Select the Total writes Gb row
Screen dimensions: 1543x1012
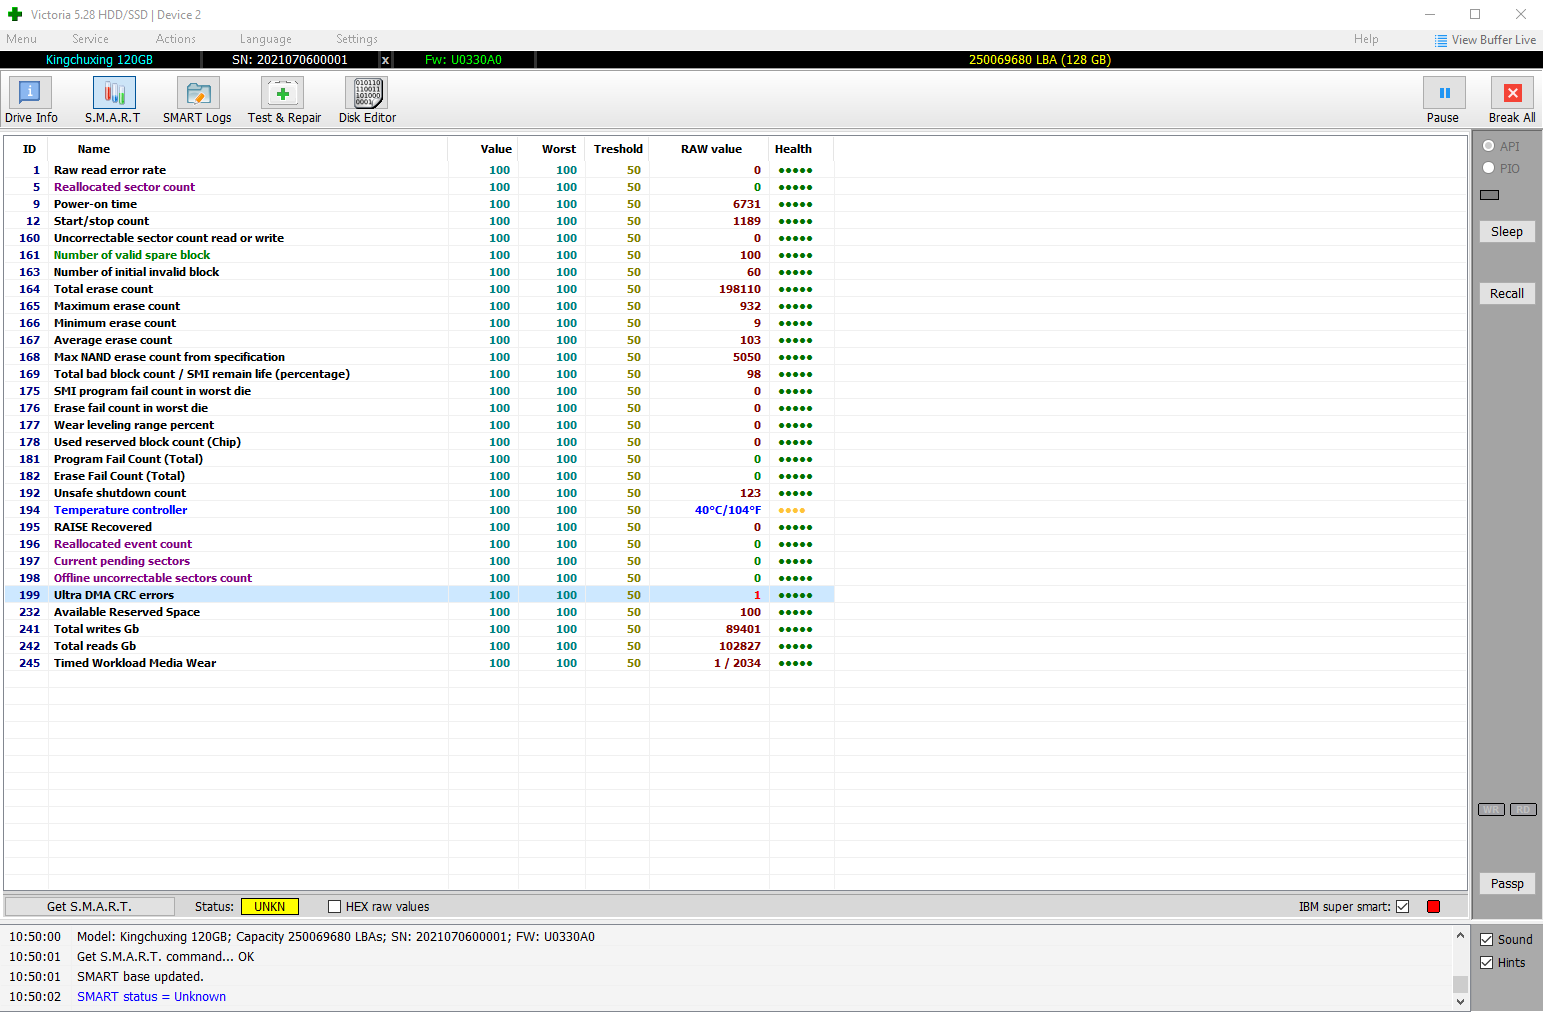(x=419, y=629)
